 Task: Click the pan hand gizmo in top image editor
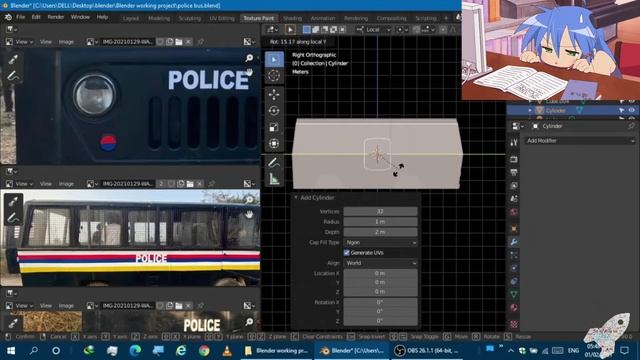point(249,72)
